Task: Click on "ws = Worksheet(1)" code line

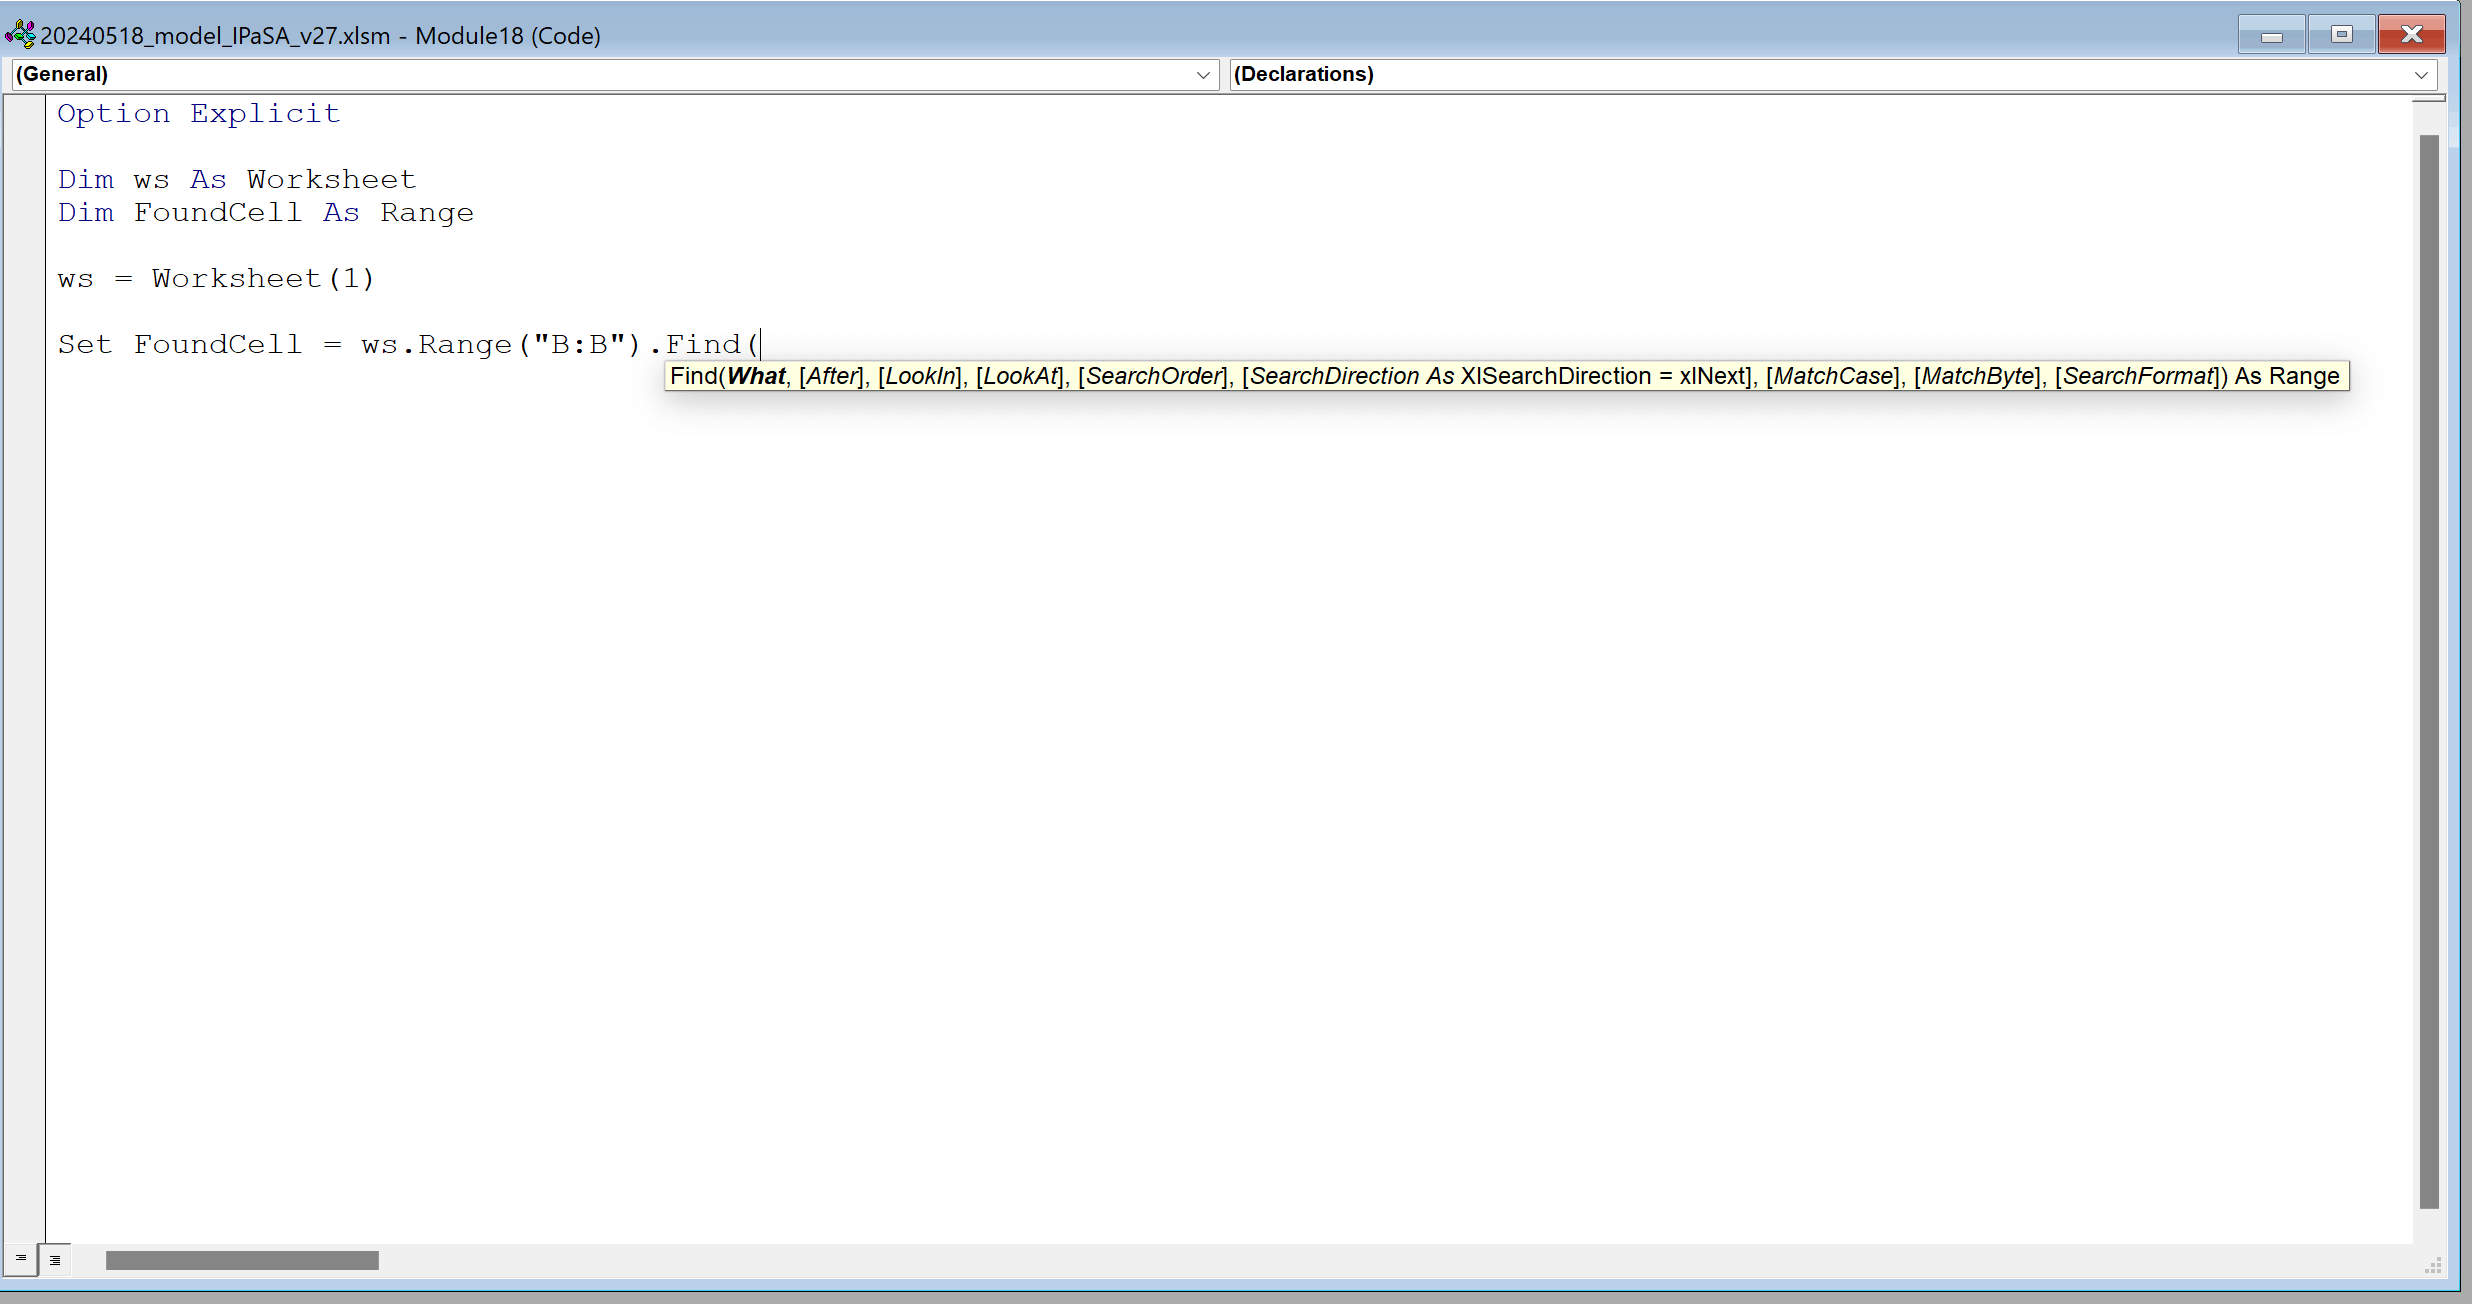Action: (x=215, y=279)
